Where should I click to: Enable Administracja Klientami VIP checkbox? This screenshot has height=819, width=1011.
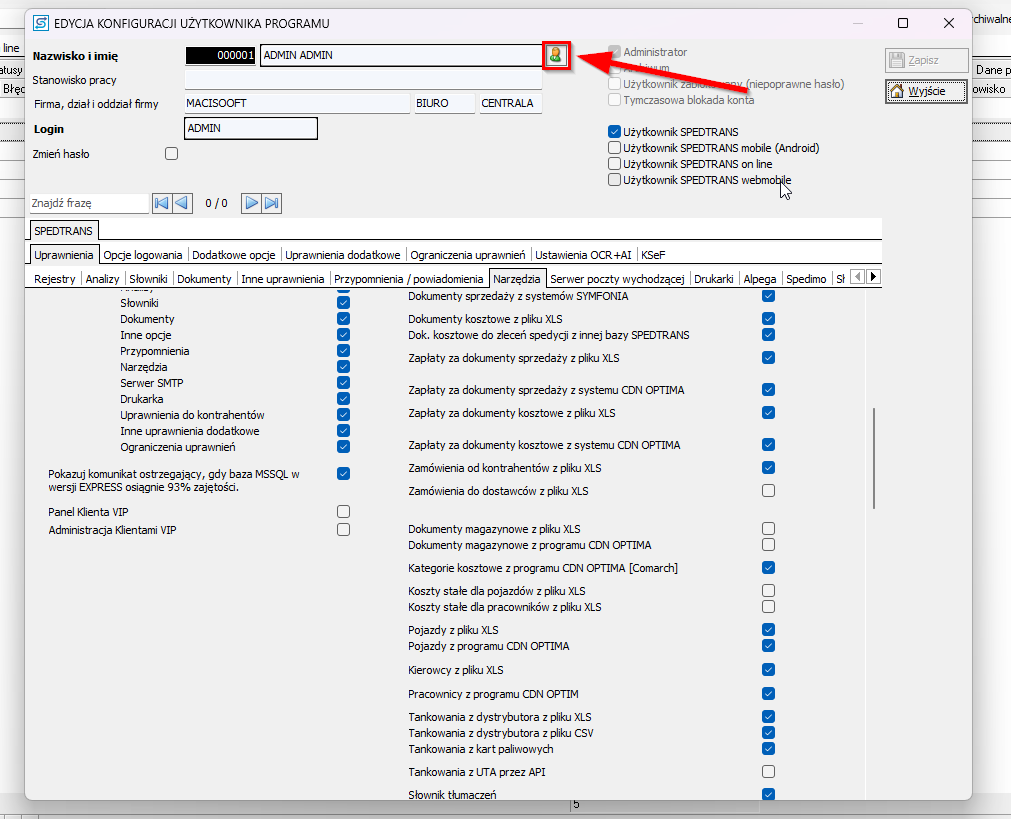[x=344, y=529]
